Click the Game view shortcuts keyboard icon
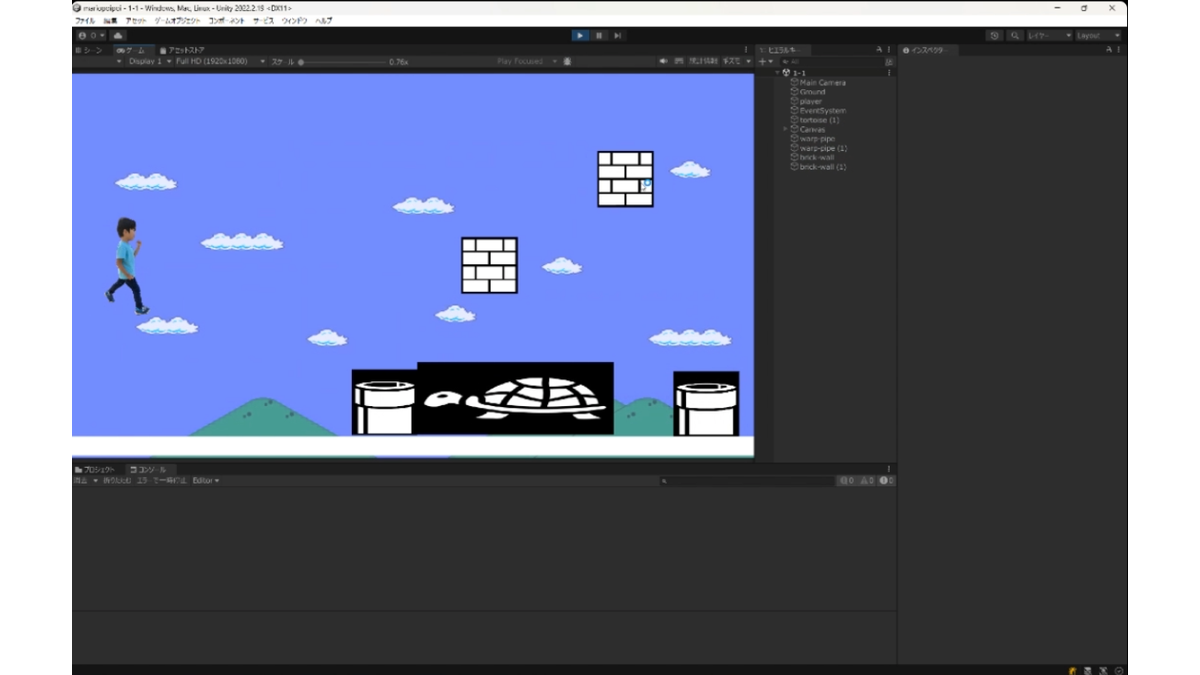 tap(679, 61)
